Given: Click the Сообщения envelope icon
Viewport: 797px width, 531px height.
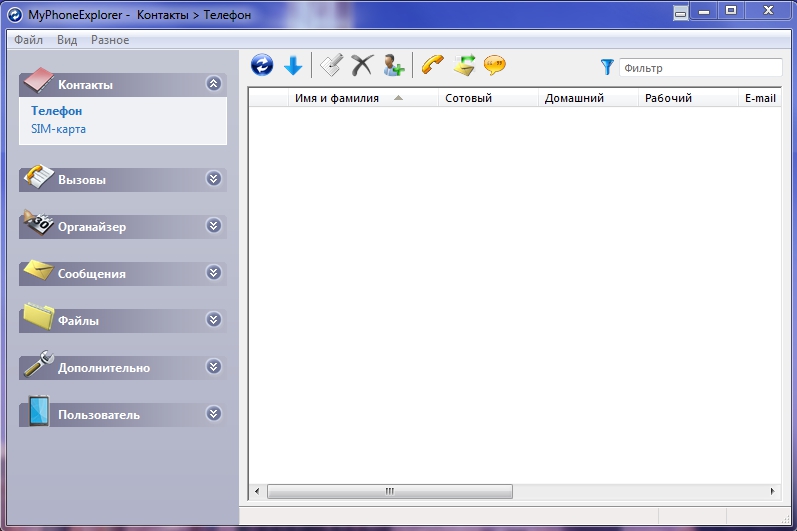Looking at the screenshot, I should [38, 270].
